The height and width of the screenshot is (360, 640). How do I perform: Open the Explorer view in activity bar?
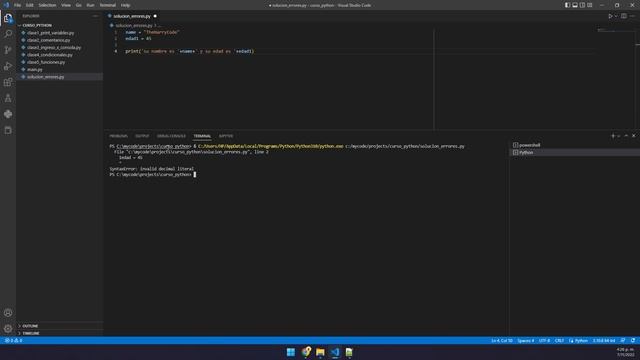click(8, 18)
